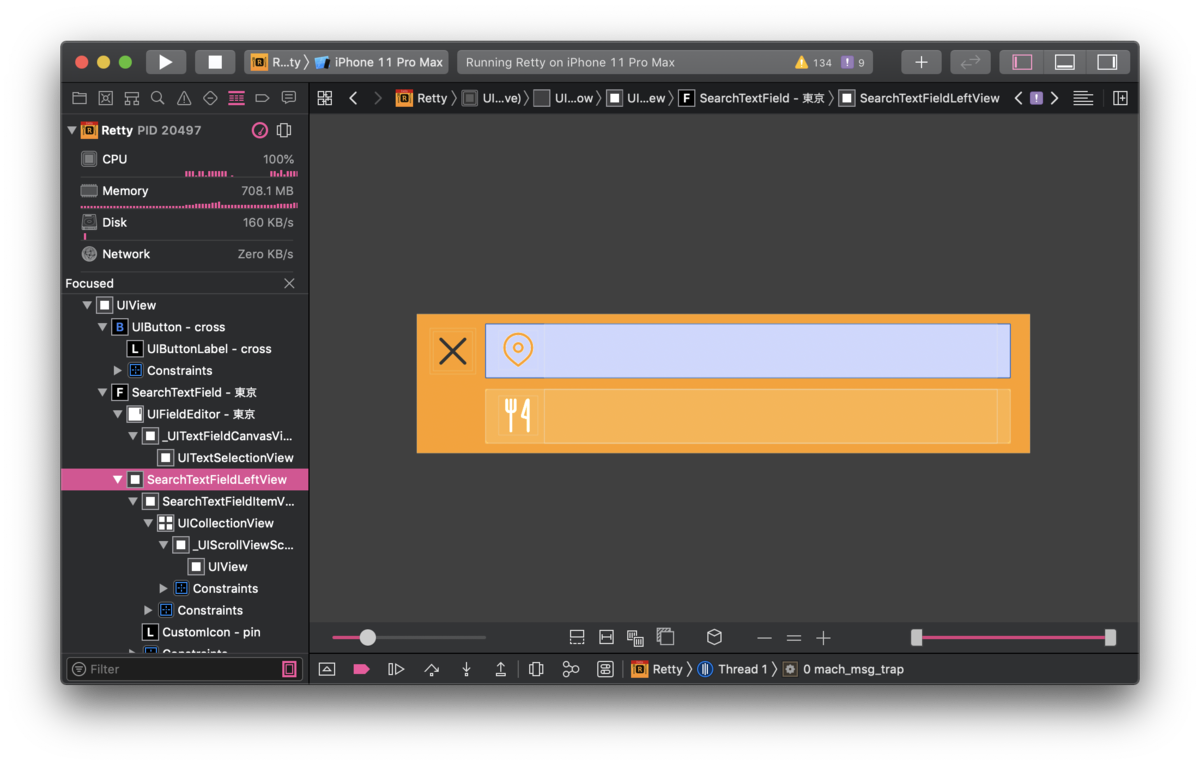Open the Project navigator folder icon
The height and width of the screenshot is (765, 1200).
(x=79, y=98)
